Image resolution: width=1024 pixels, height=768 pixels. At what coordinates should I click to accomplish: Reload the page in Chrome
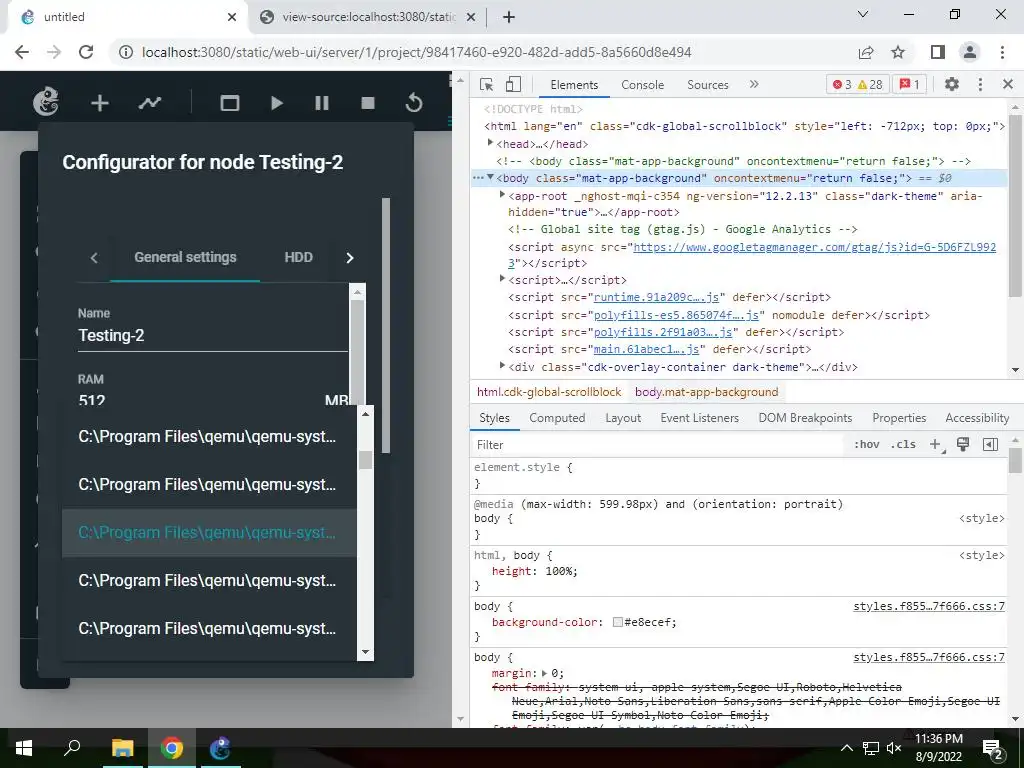(x=86, y=52)
